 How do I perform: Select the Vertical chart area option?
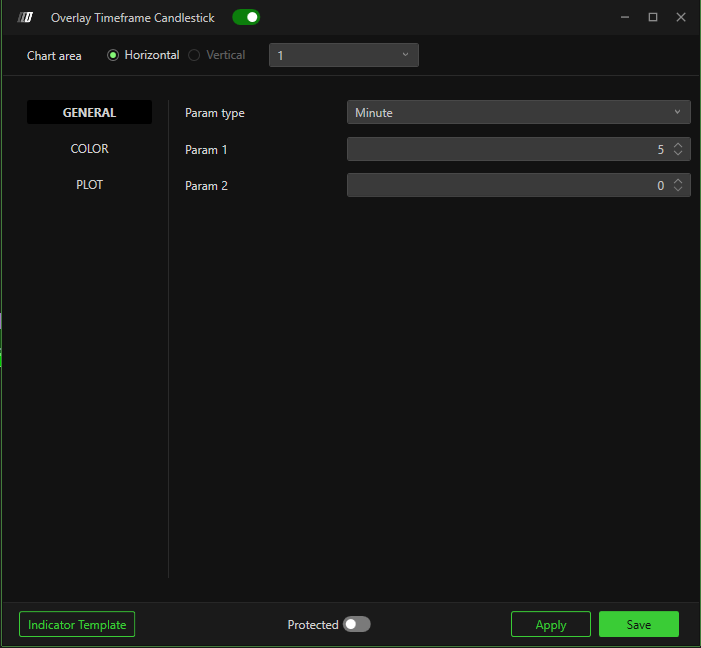(x=194, y=55)
